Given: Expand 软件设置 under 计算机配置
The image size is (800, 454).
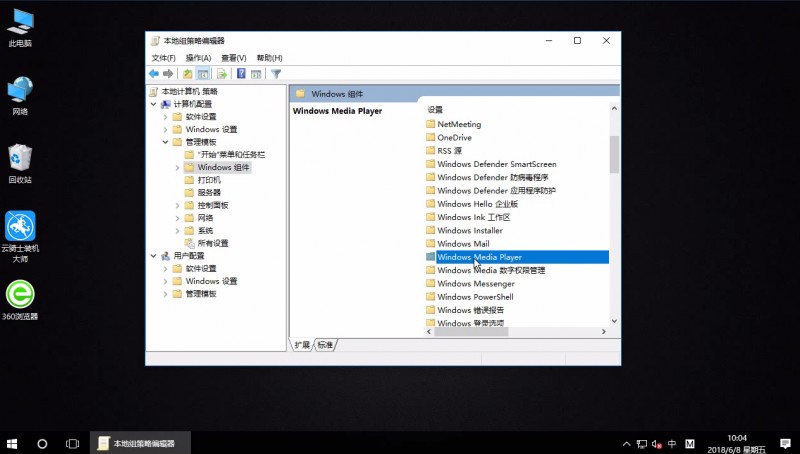Looking at the screenshot, I should pos(165,117).
